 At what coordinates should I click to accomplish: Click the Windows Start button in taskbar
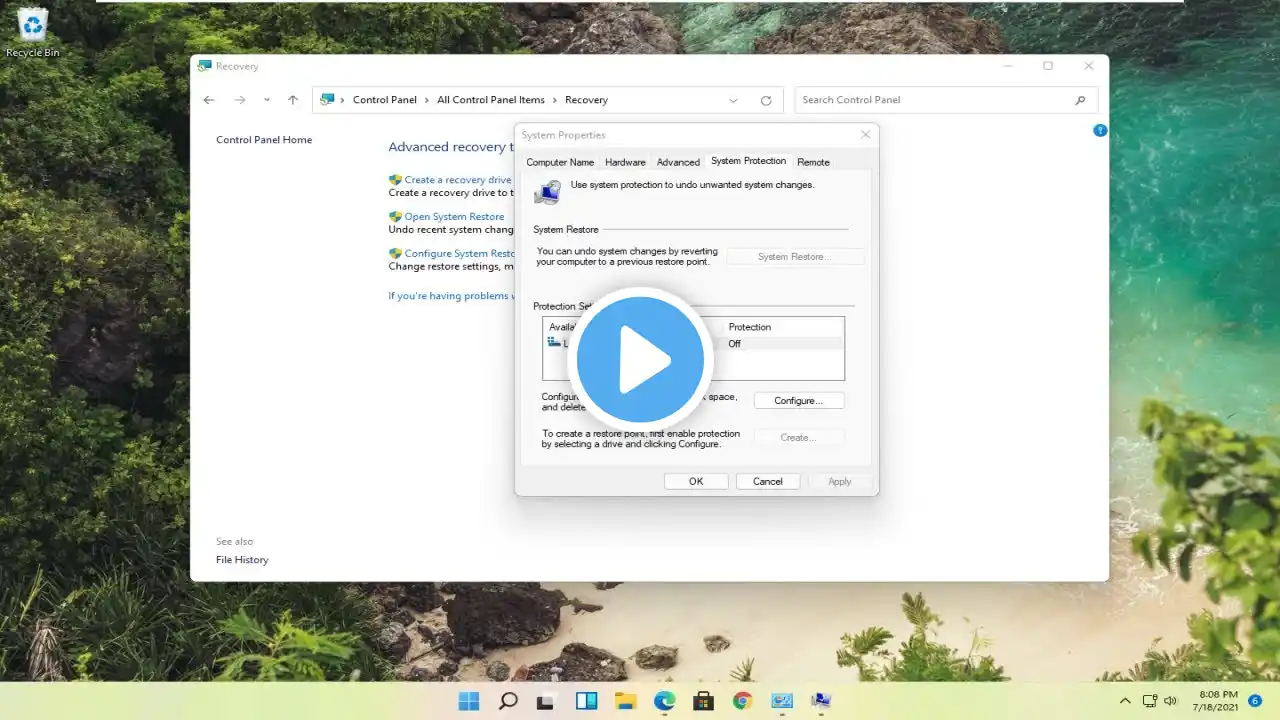468,701
